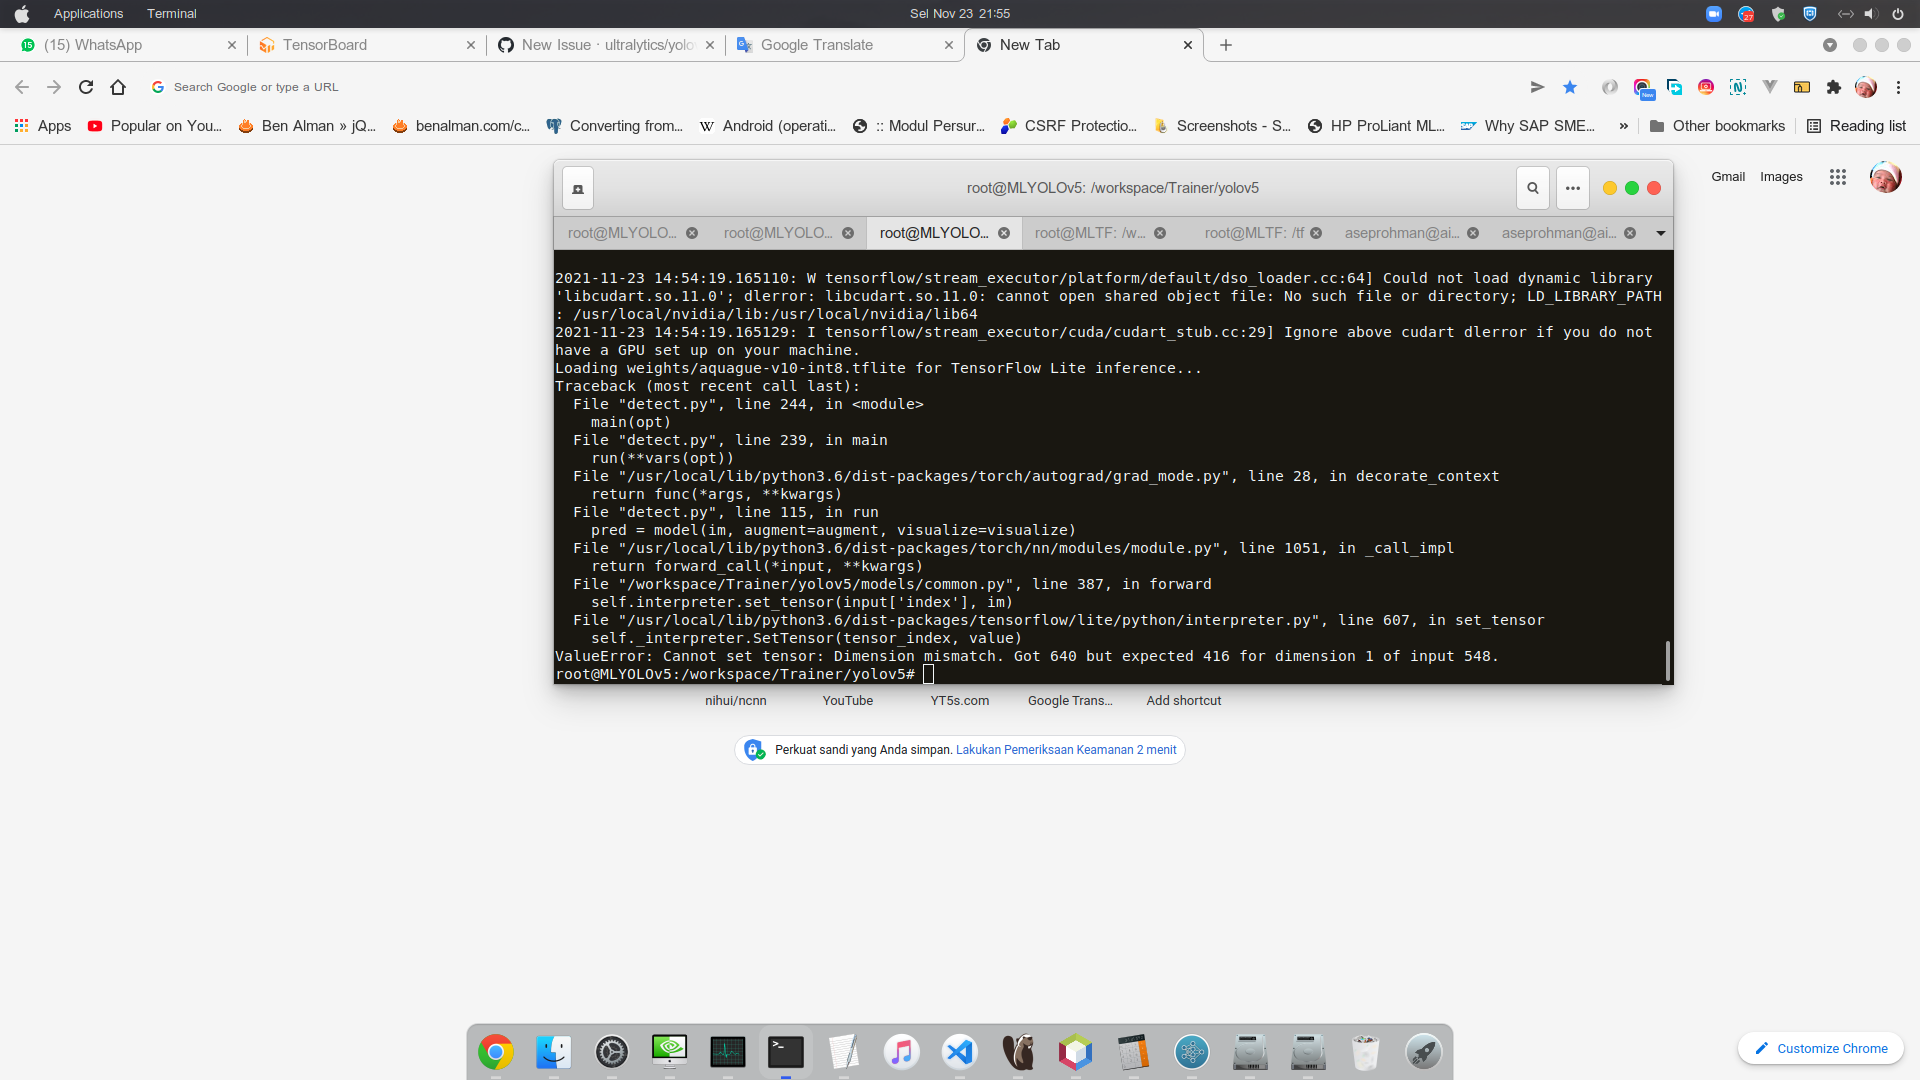1920x1080 pixels.
Task: Open the Chrome three-dot menu
Action: (1898, 87)
